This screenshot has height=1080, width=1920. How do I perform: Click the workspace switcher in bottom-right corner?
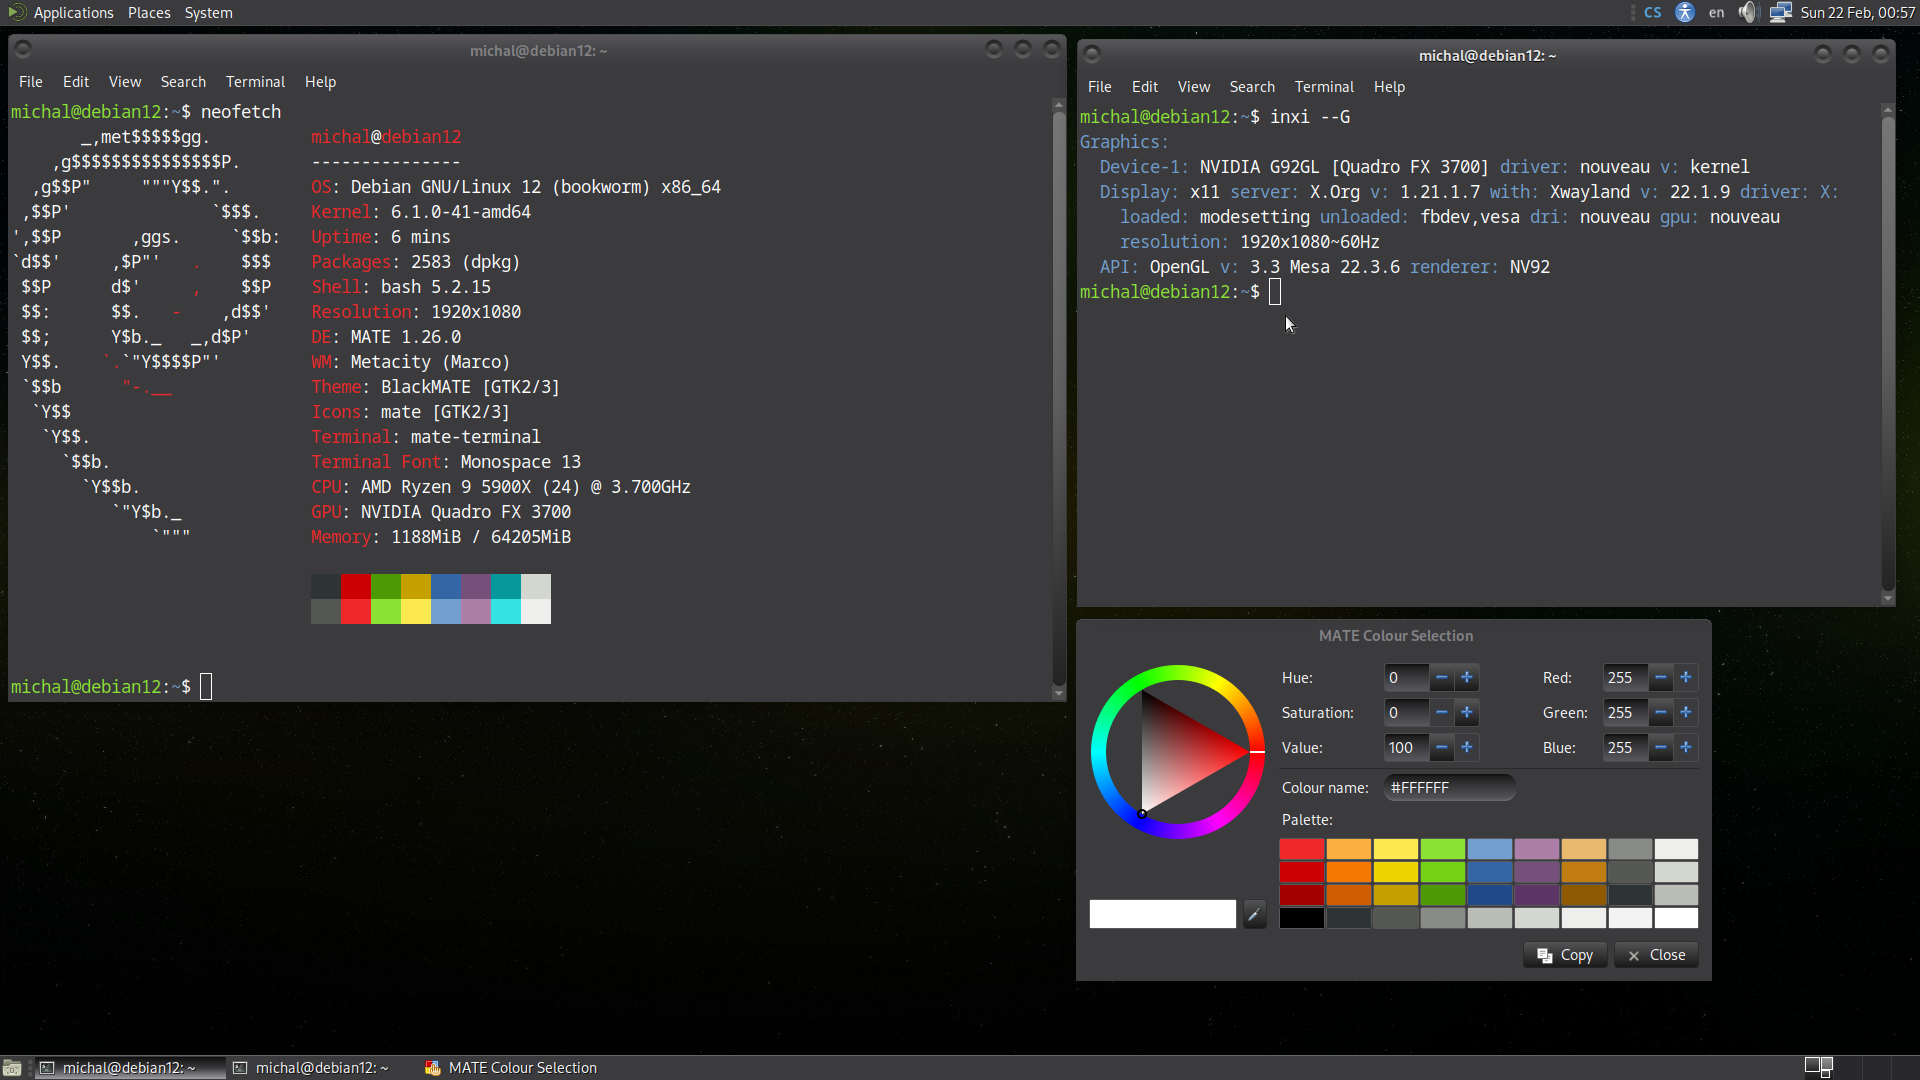(x=1818, y=1066)
